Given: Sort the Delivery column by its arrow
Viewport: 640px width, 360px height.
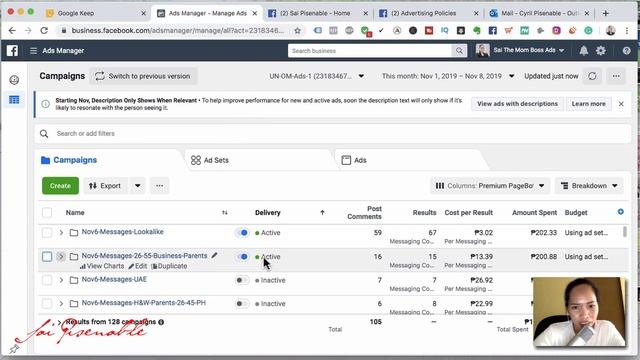Looking at the screenshot, I should click(x=322, y=213).
